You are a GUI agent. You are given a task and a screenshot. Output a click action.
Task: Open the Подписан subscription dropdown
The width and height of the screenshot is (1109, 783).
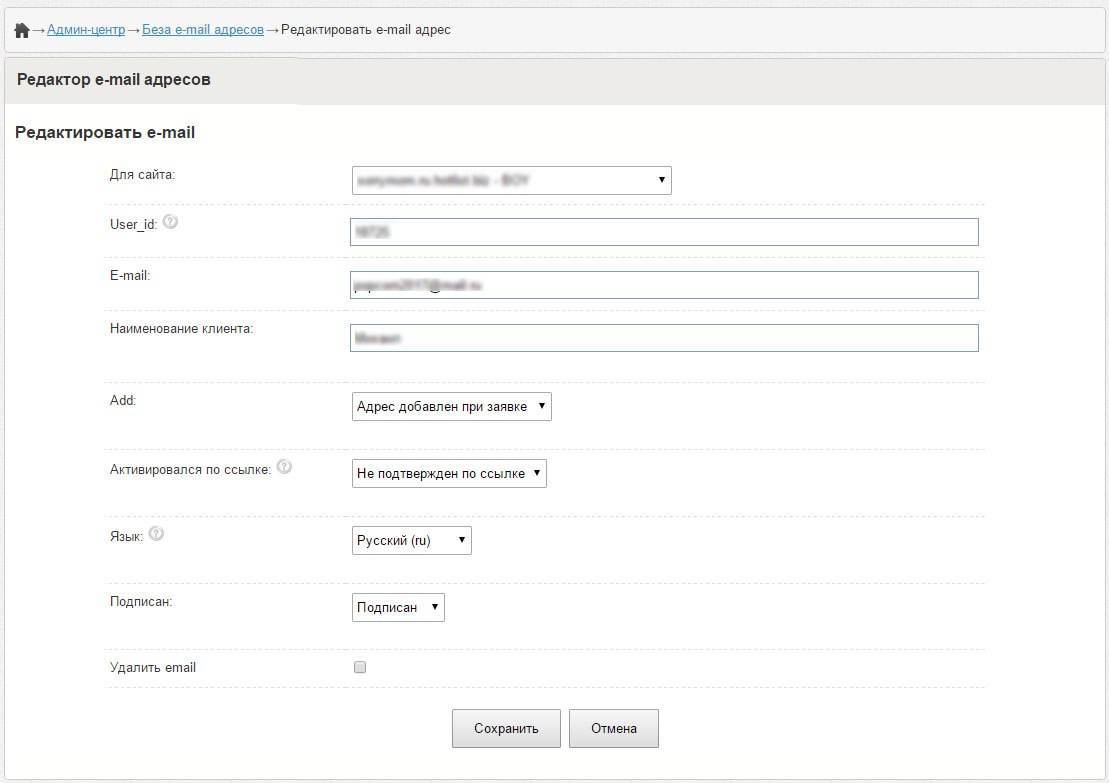tap(398, 607)
